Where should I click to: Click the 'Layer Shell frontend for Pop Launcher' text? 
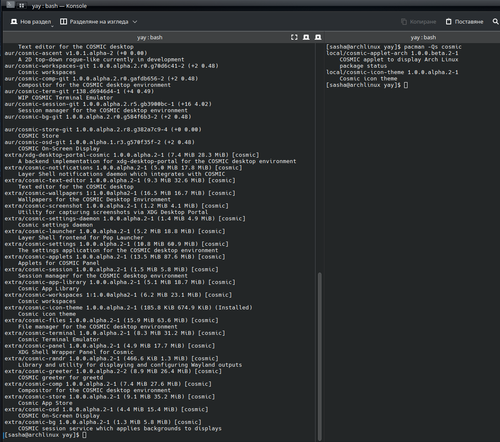click(81, 238)
